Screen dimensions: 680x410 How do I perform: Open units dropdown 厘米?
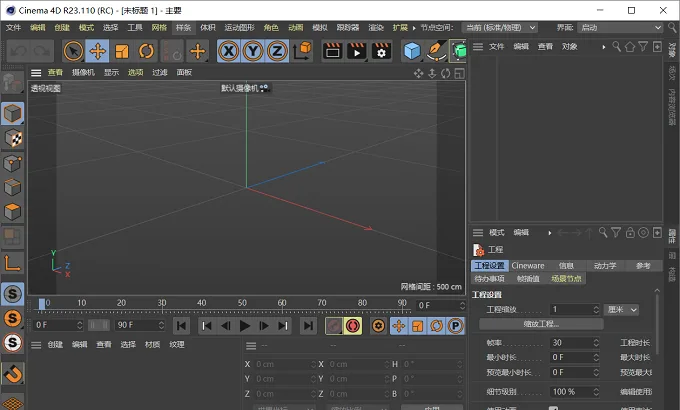click(x=622, y=309)
